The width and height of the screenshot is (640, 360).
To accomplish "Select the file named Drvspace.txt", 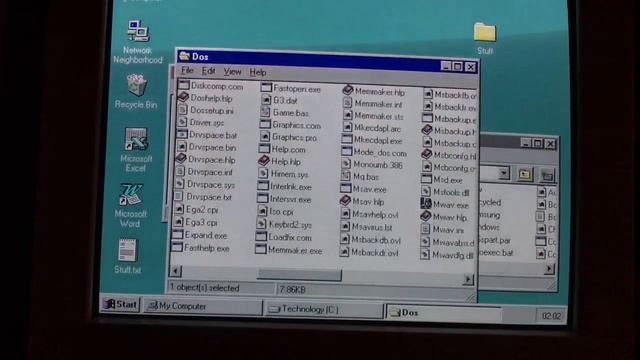I will [209, 197].
